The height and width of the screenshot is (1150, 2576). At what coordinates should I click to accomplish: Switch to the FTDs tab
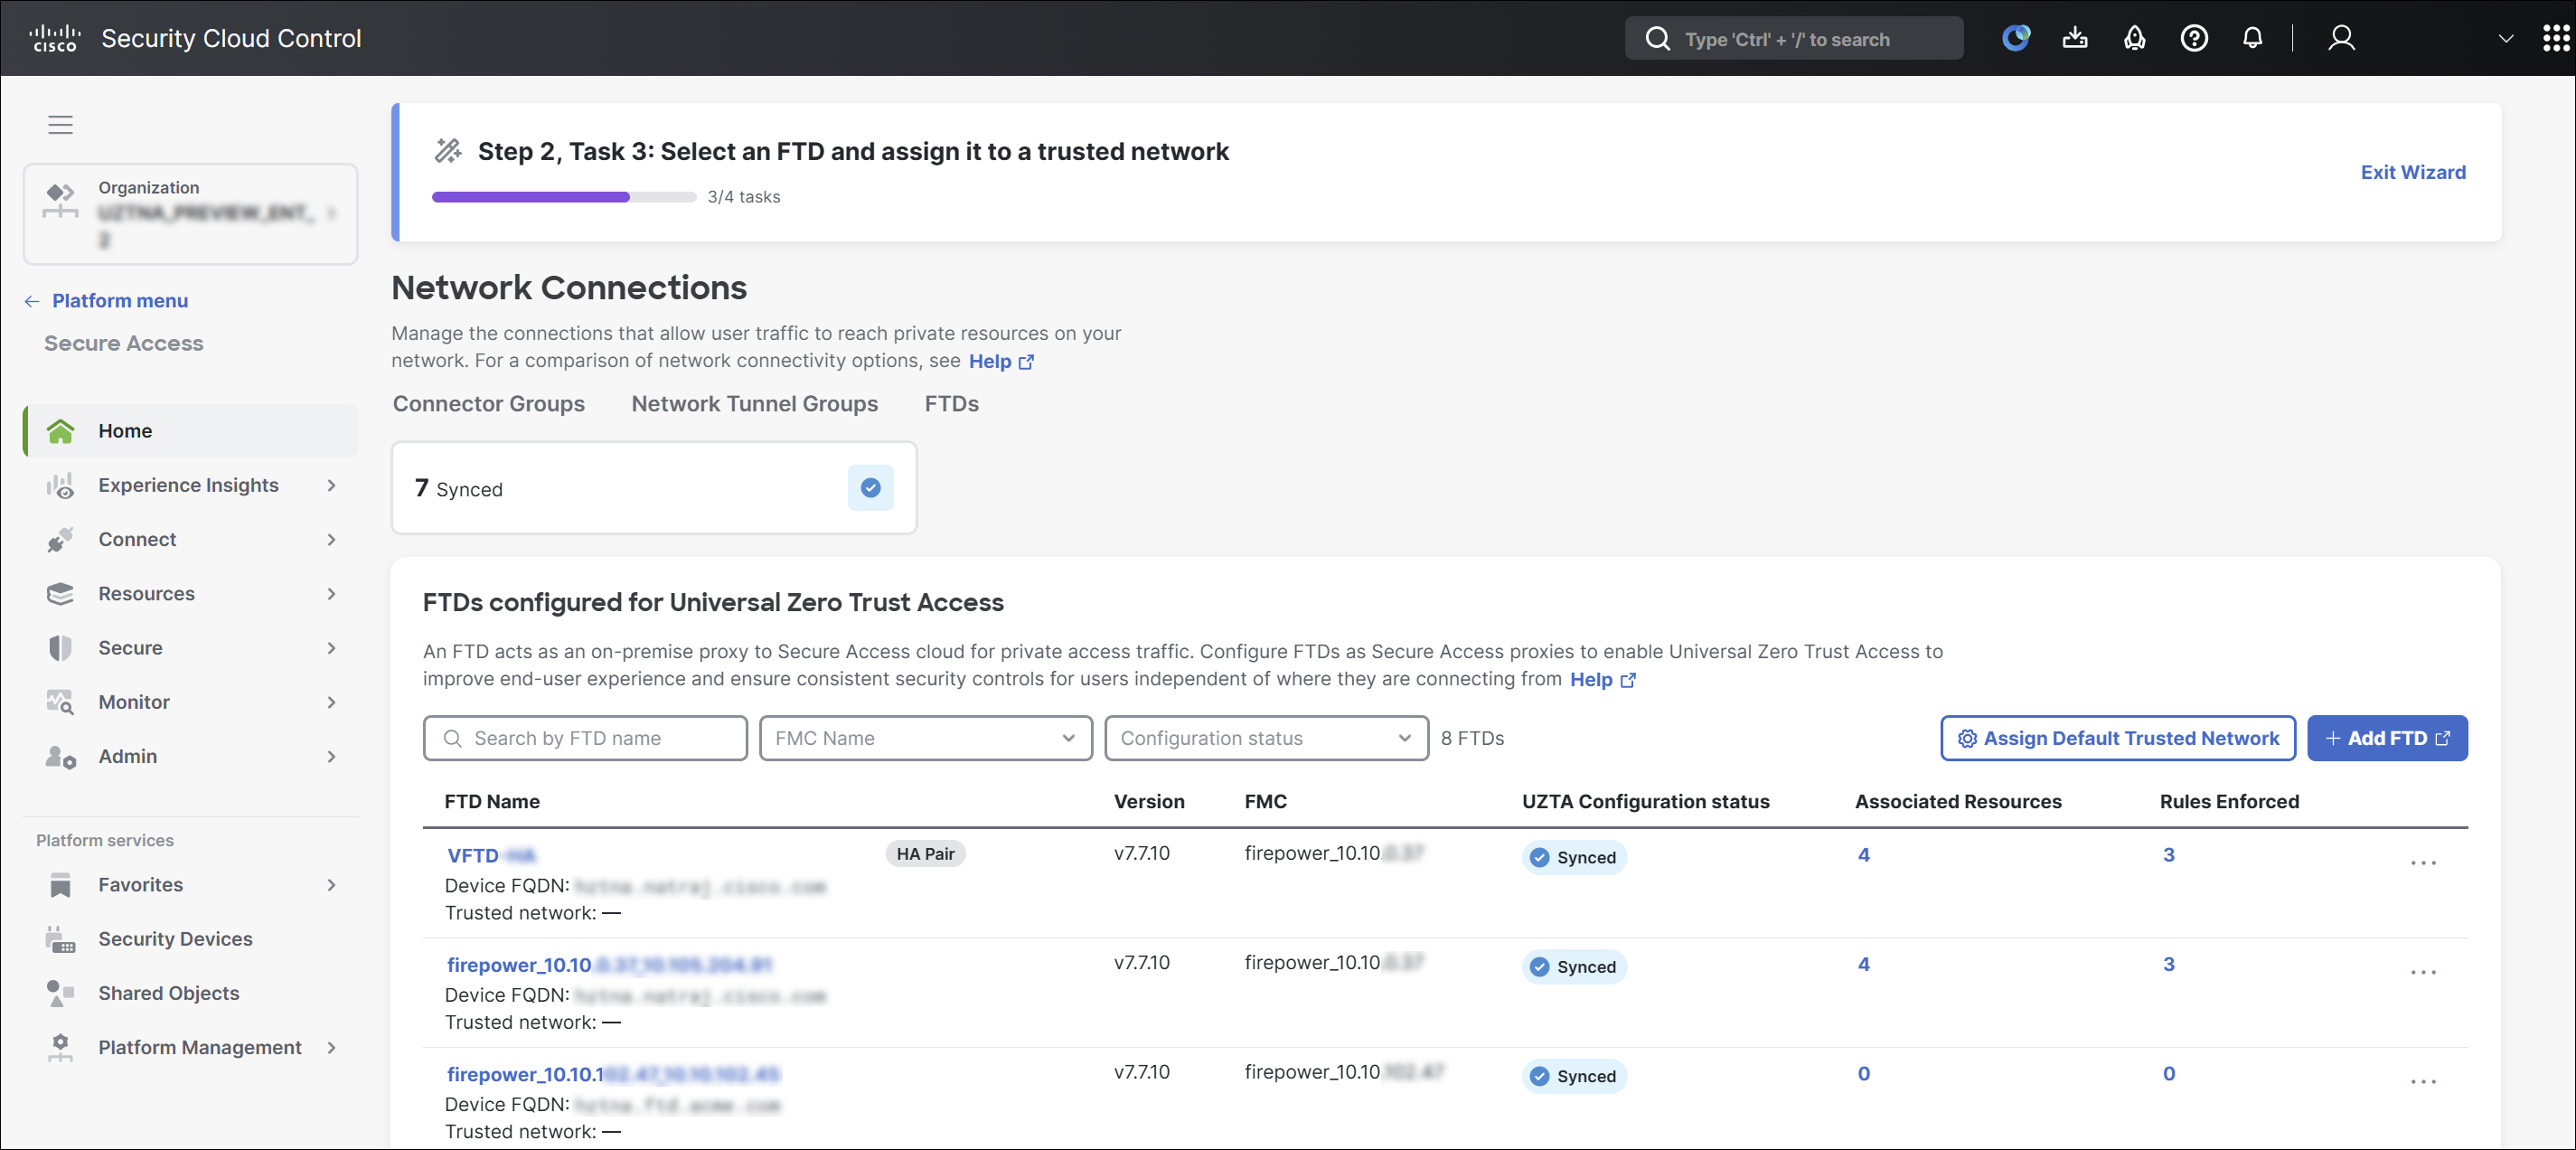pos(951,404)
